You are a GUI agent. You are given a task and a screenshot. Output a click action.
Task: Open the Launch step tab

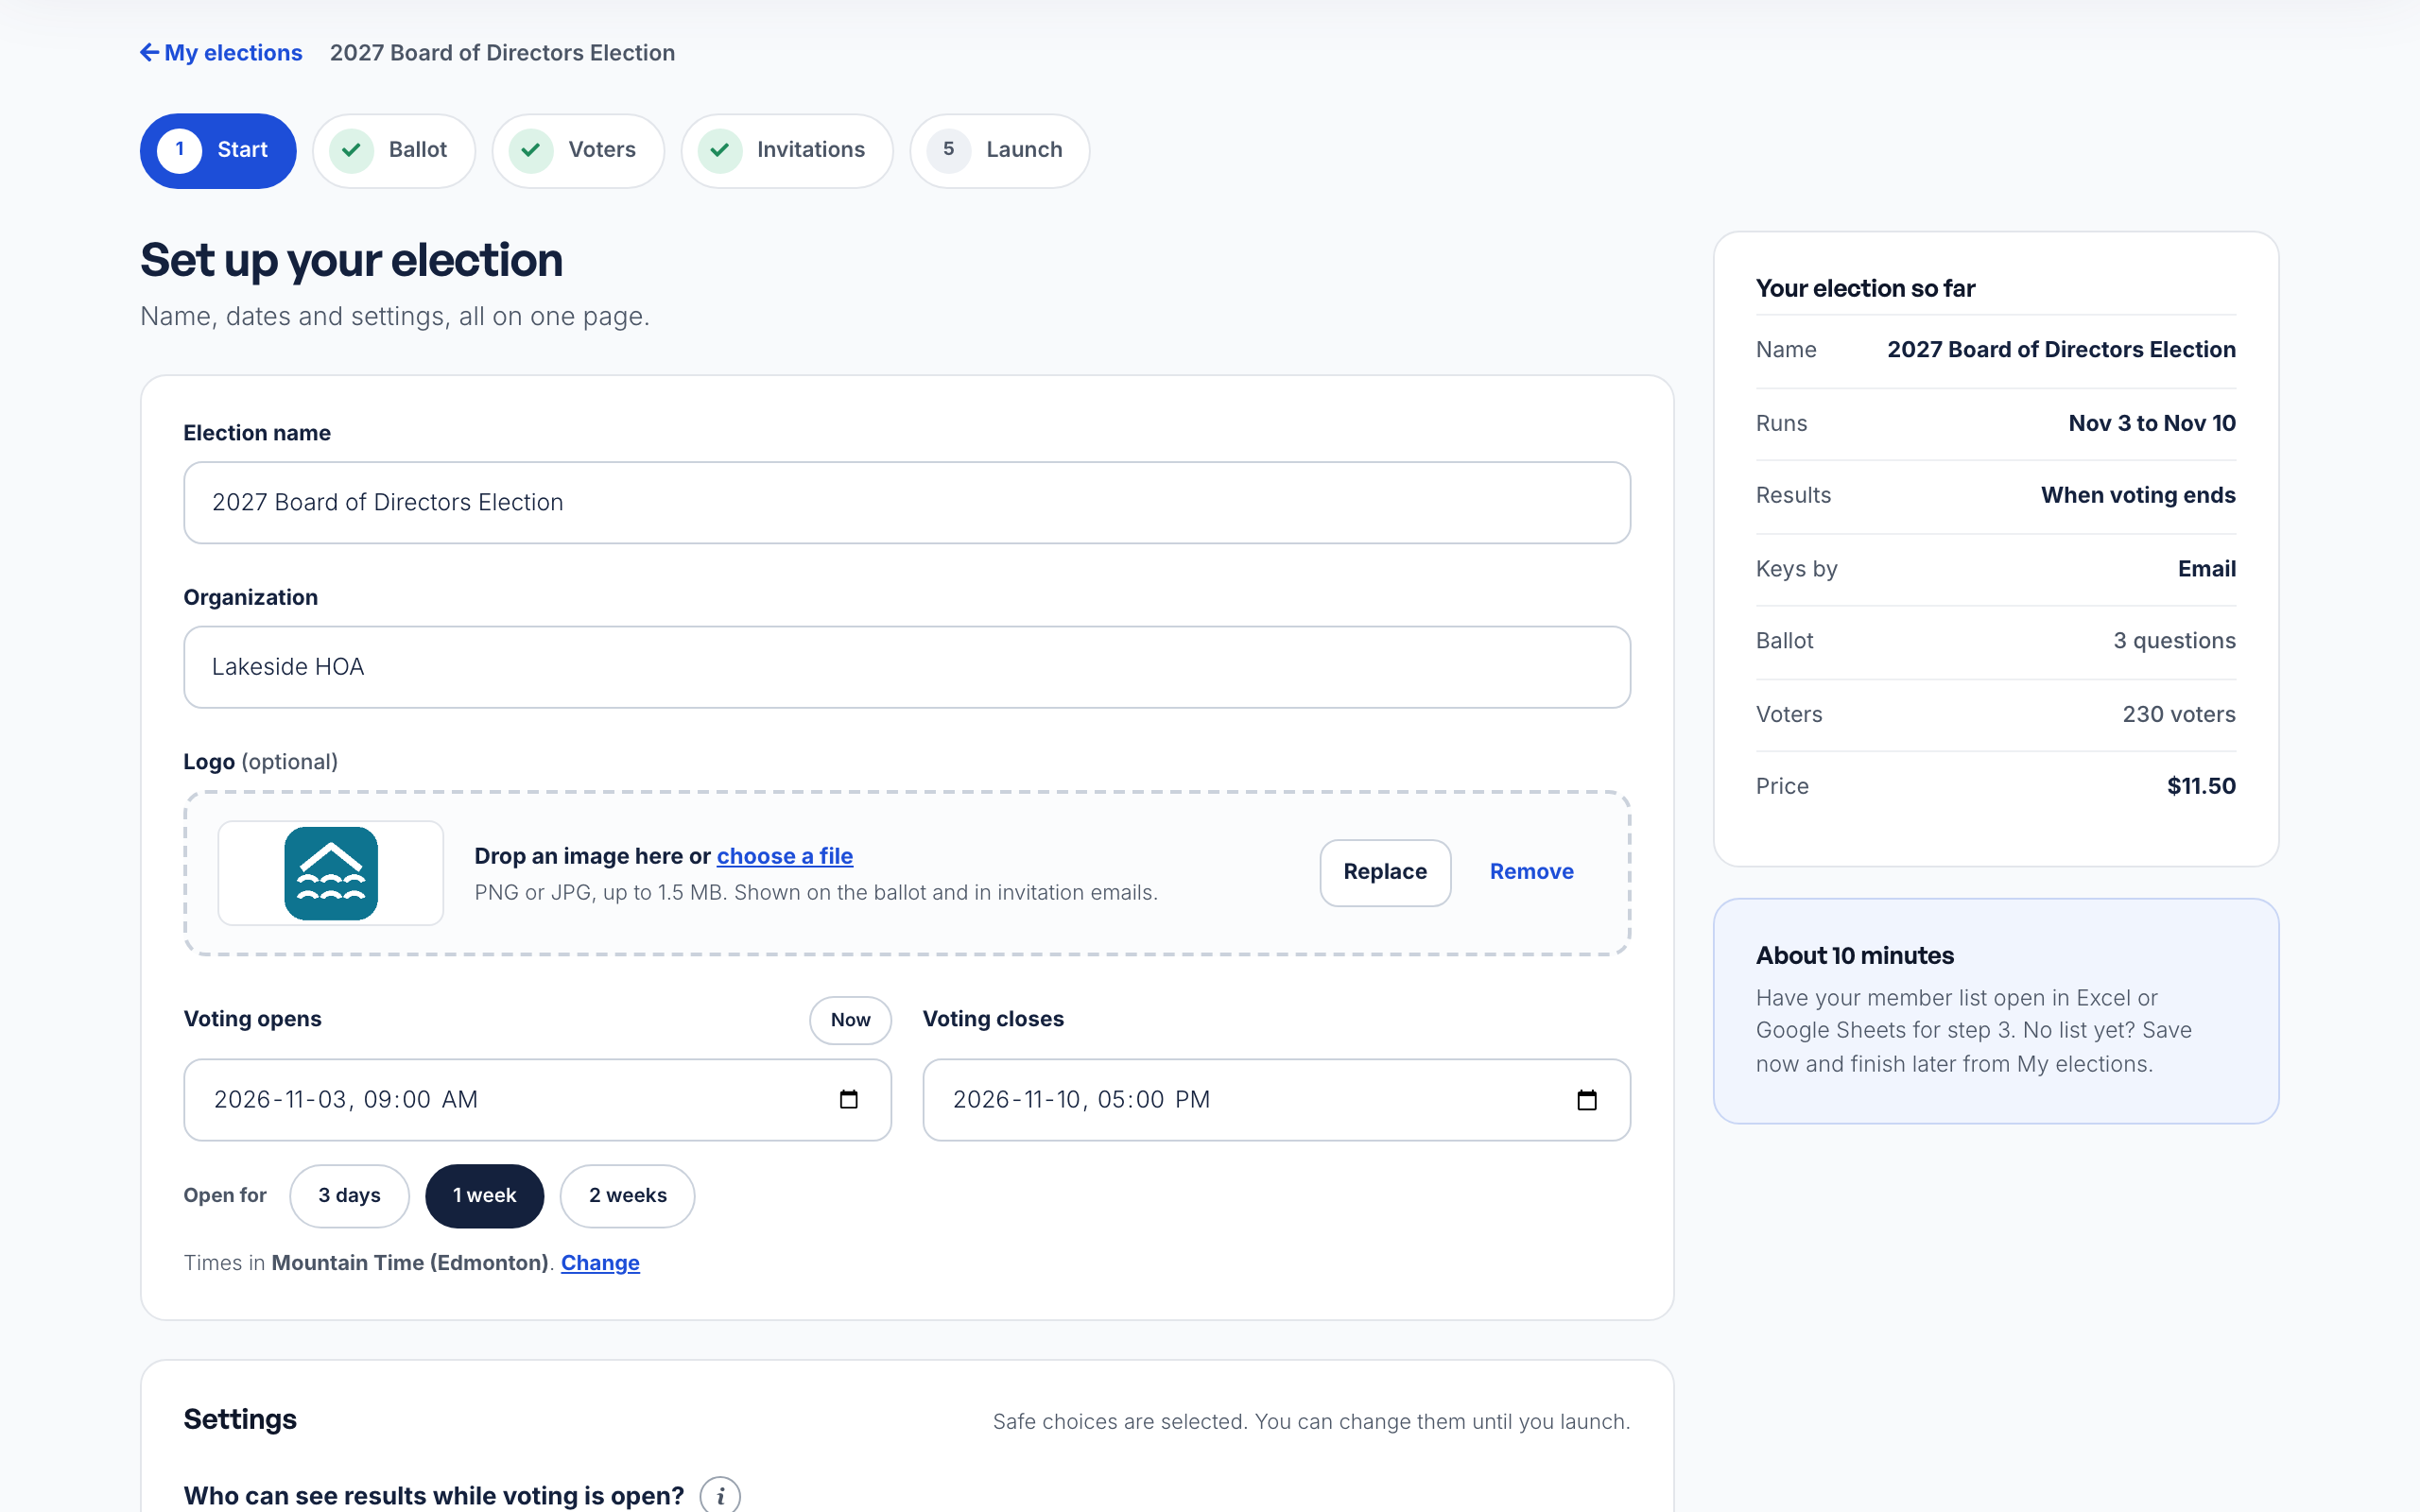(1000, 150)
